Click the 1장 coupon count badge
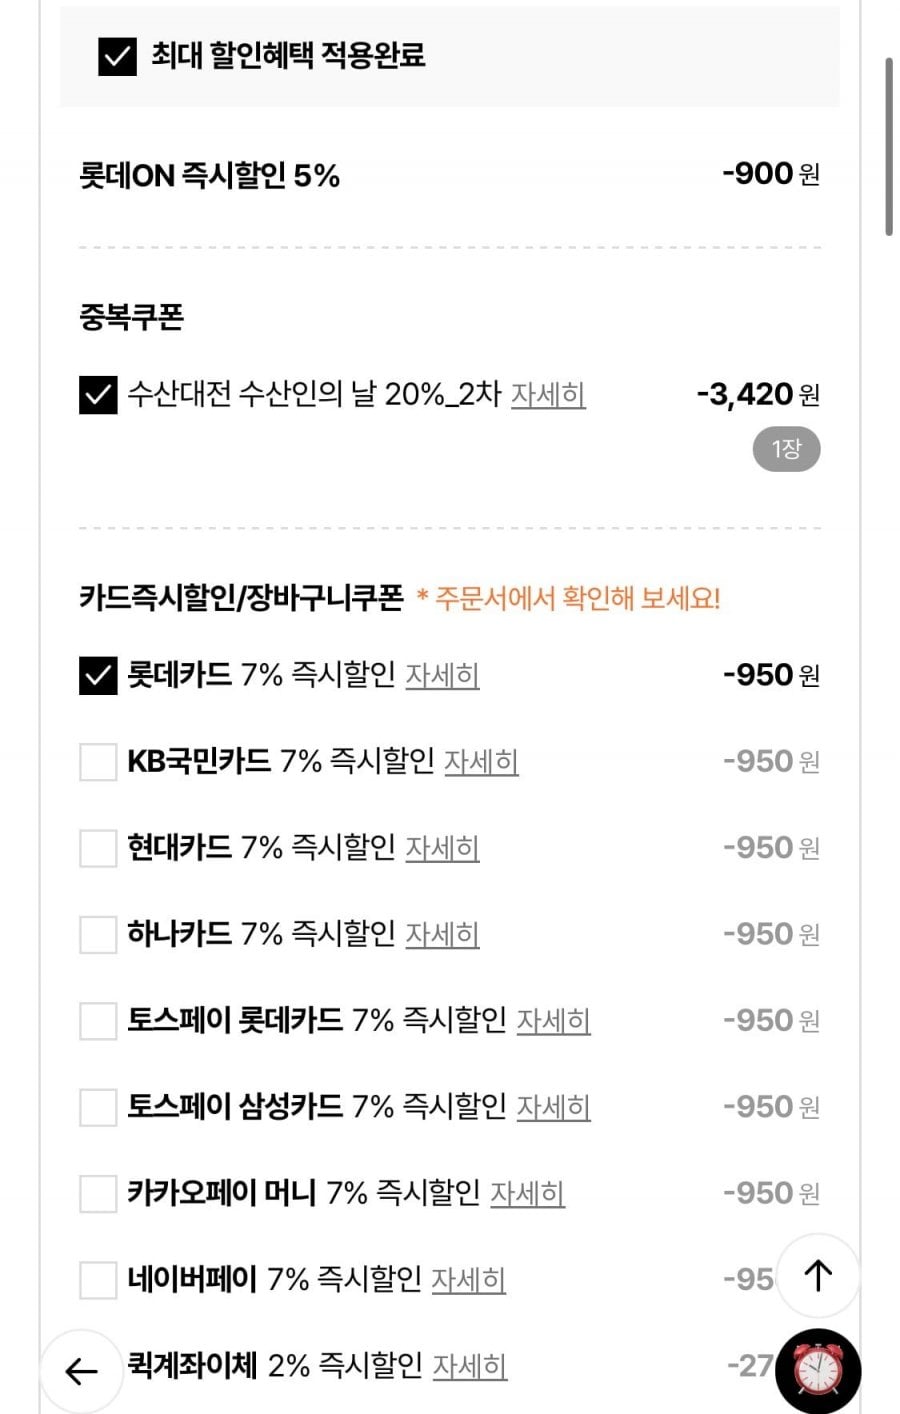The height and width of the screenshot is (1414, 900). tap(786, 449)
